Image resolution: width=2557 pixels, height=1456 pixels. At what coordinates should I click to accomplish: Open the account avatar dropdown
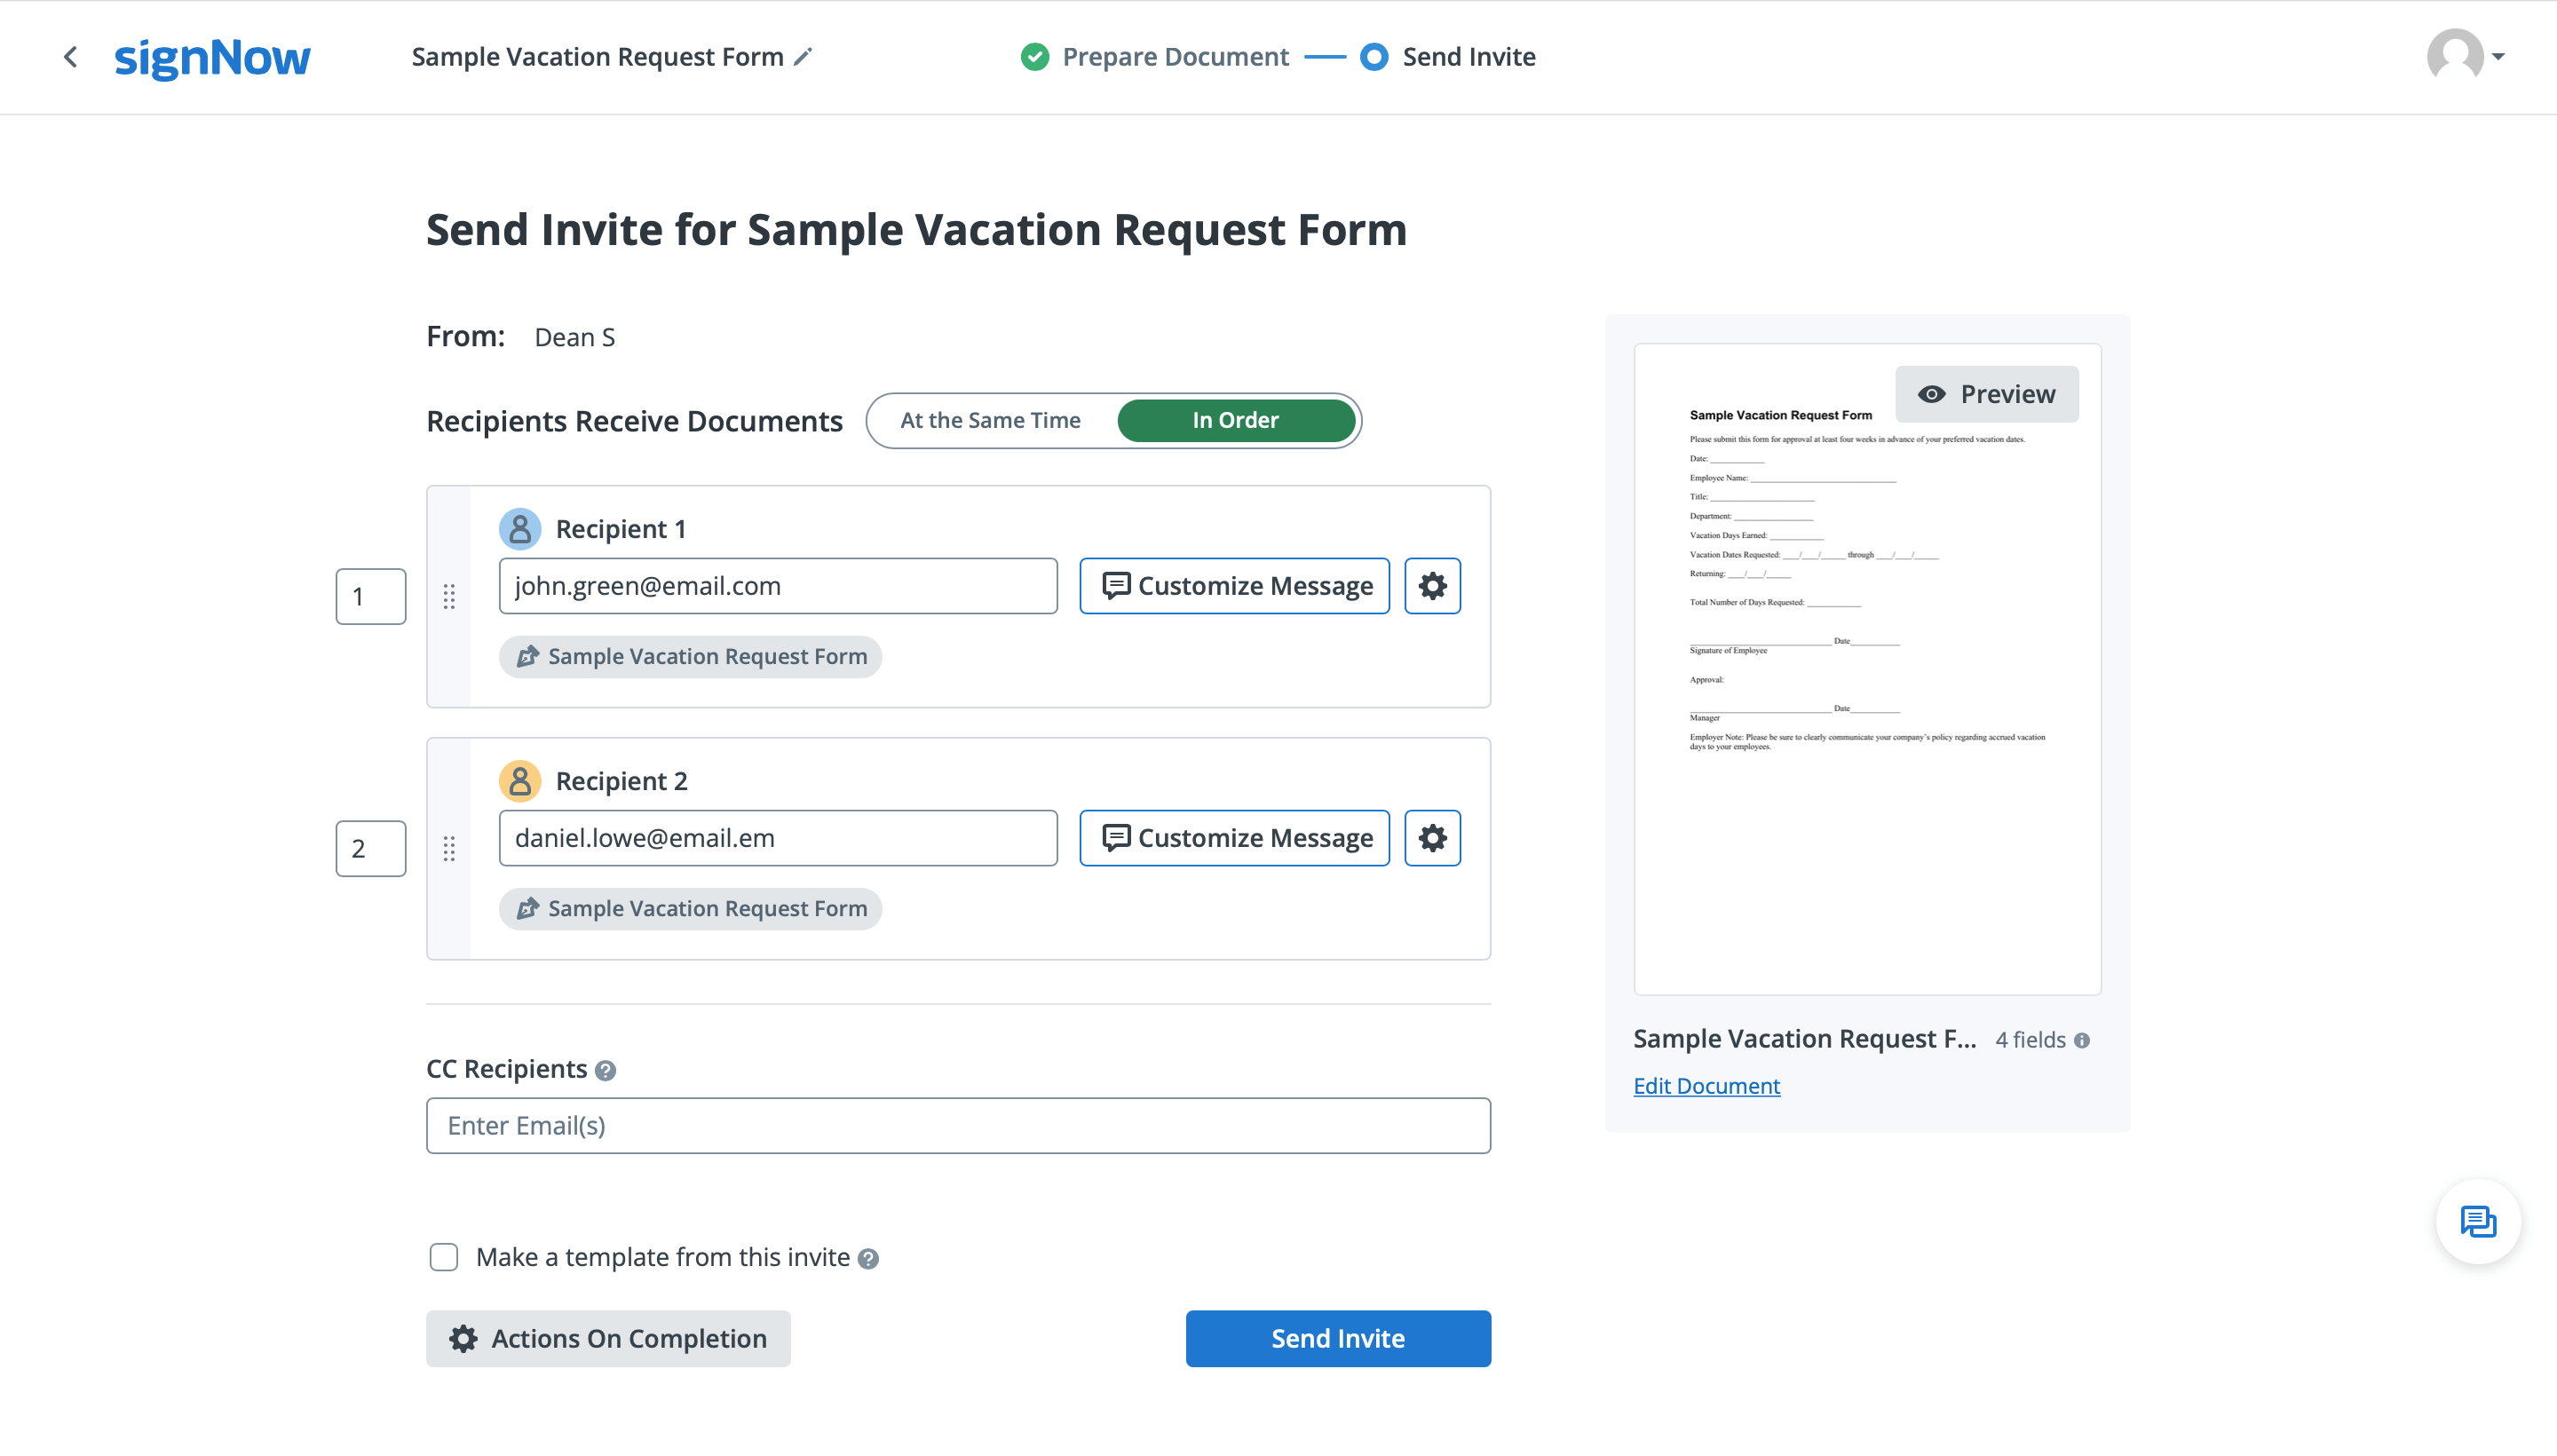2467,57
